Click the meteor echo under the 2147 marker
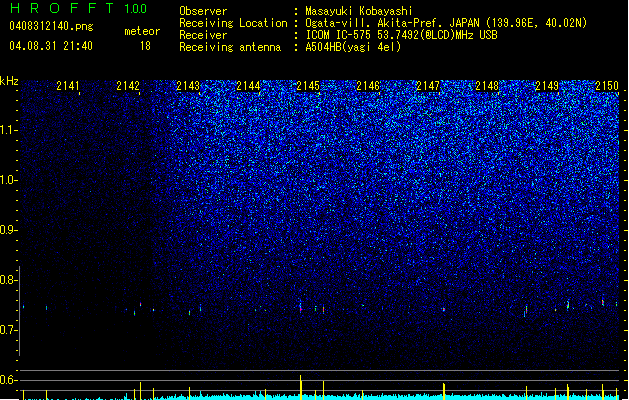 coord(444,309)
